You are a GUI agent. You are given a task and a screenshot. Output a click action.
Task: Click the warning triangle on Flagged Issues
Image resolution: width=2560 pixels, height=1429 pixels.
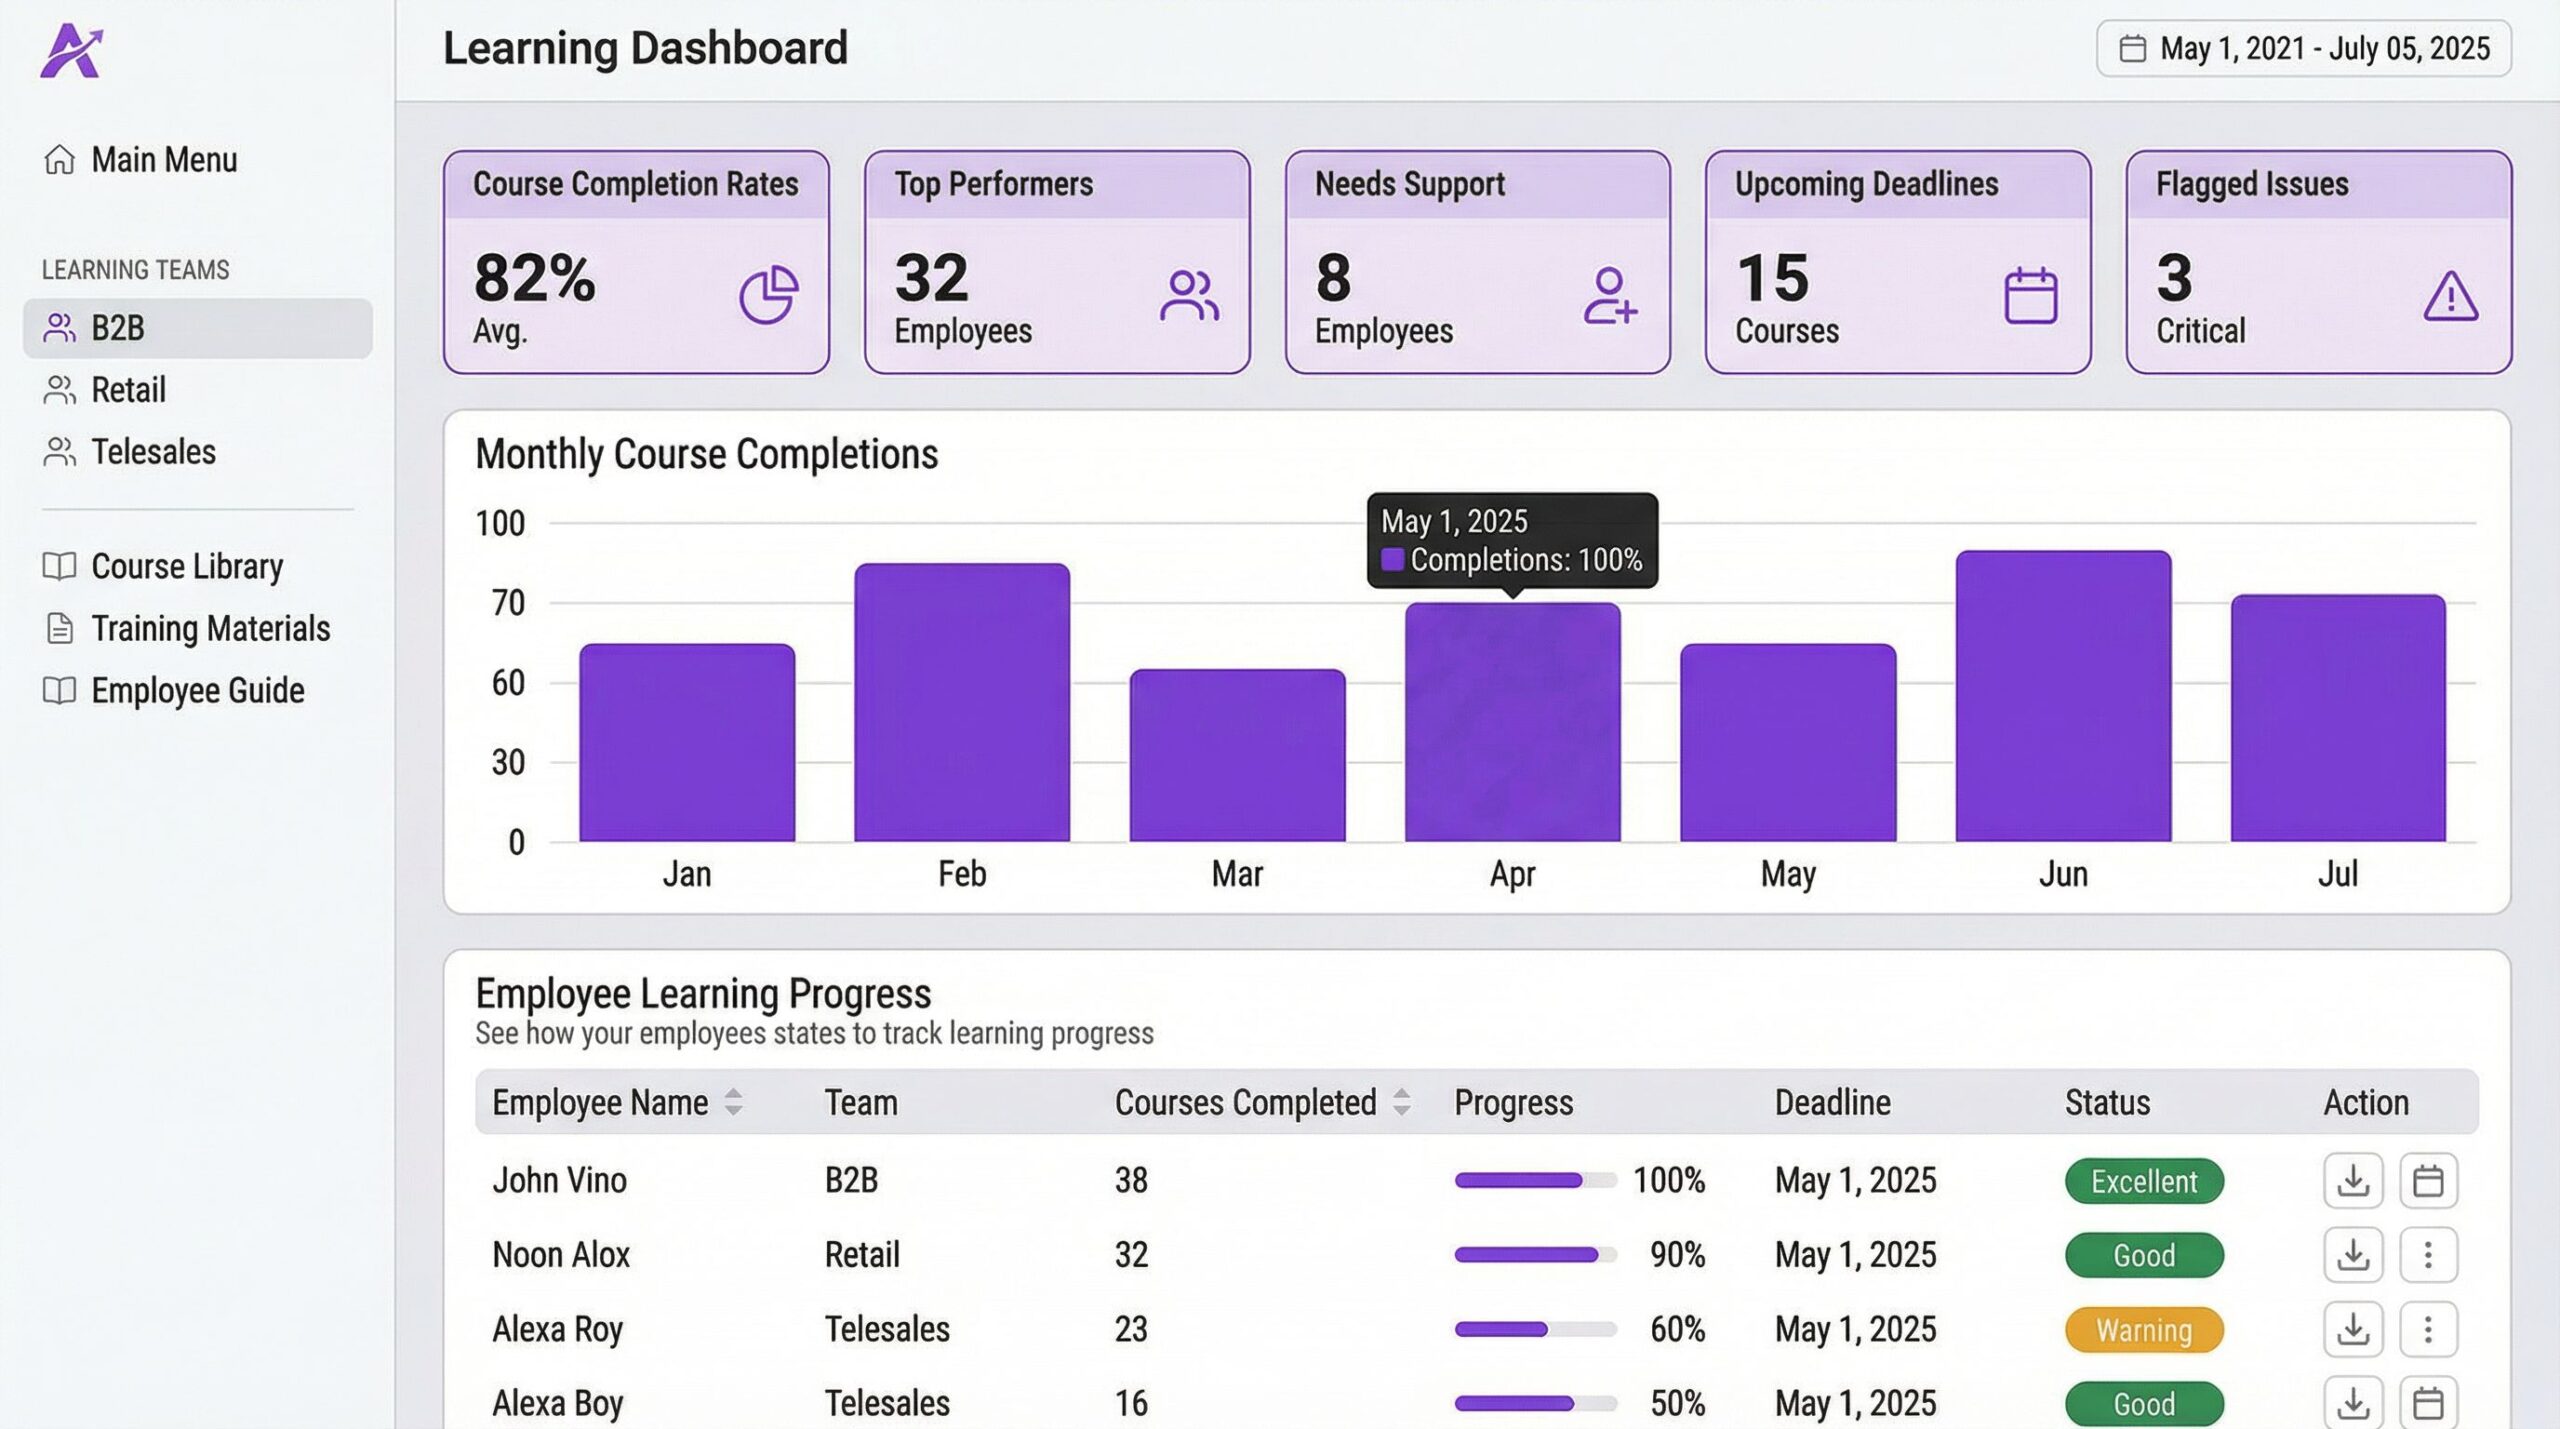click(x=2450, y=297)
